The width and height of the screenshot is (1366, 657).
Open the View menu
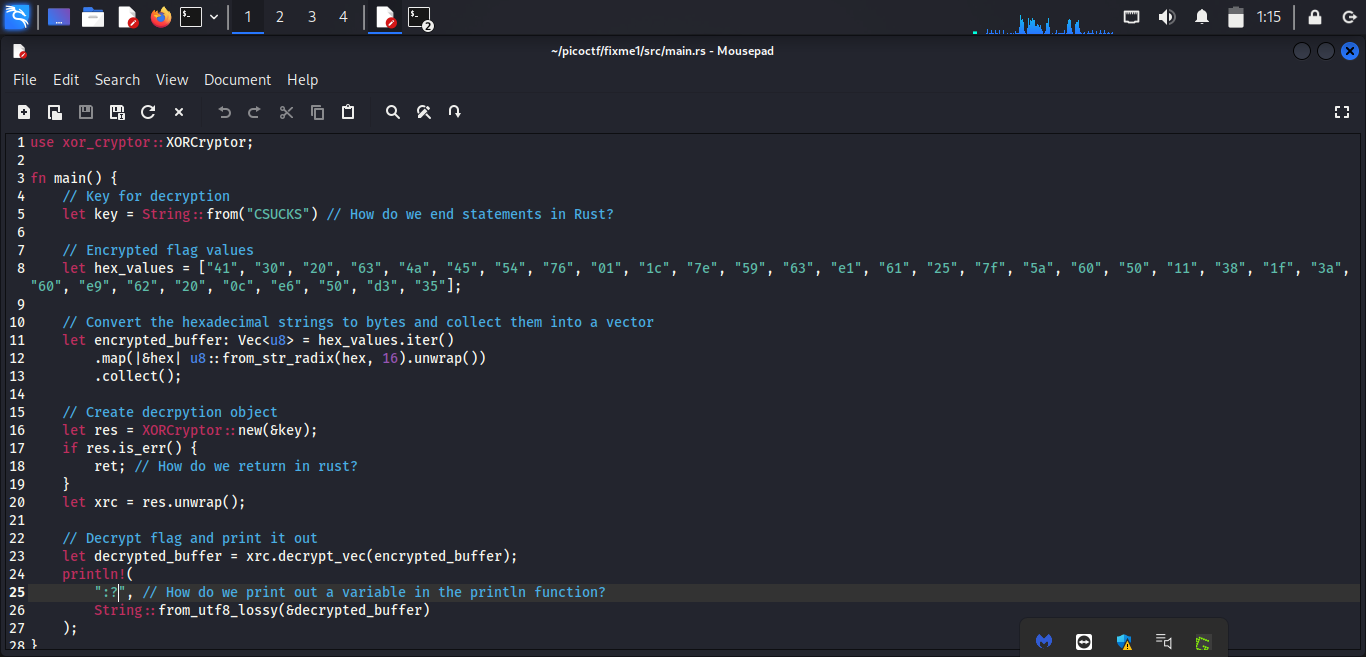click(172, 80)
